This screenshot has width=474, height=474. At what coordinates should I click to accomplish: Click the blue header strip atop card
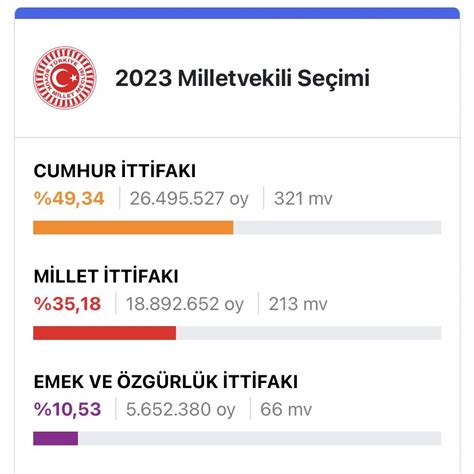click(237, 13)
